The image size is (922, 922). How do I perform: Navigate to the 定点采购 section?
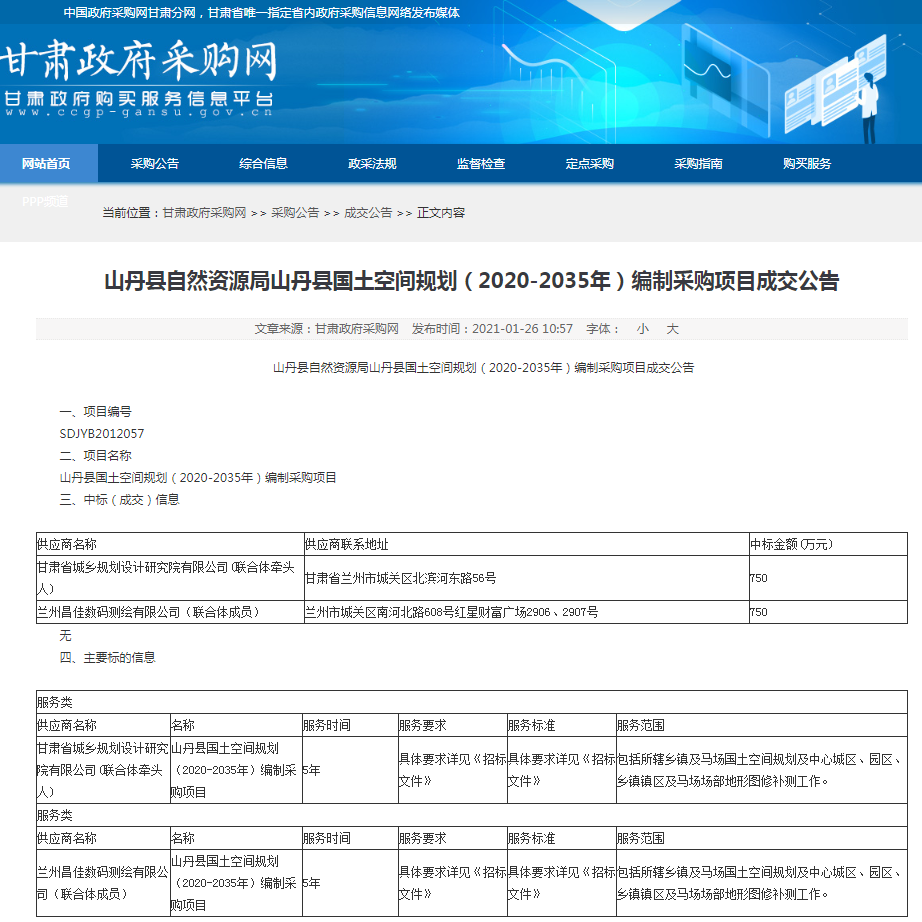[590, 164]
